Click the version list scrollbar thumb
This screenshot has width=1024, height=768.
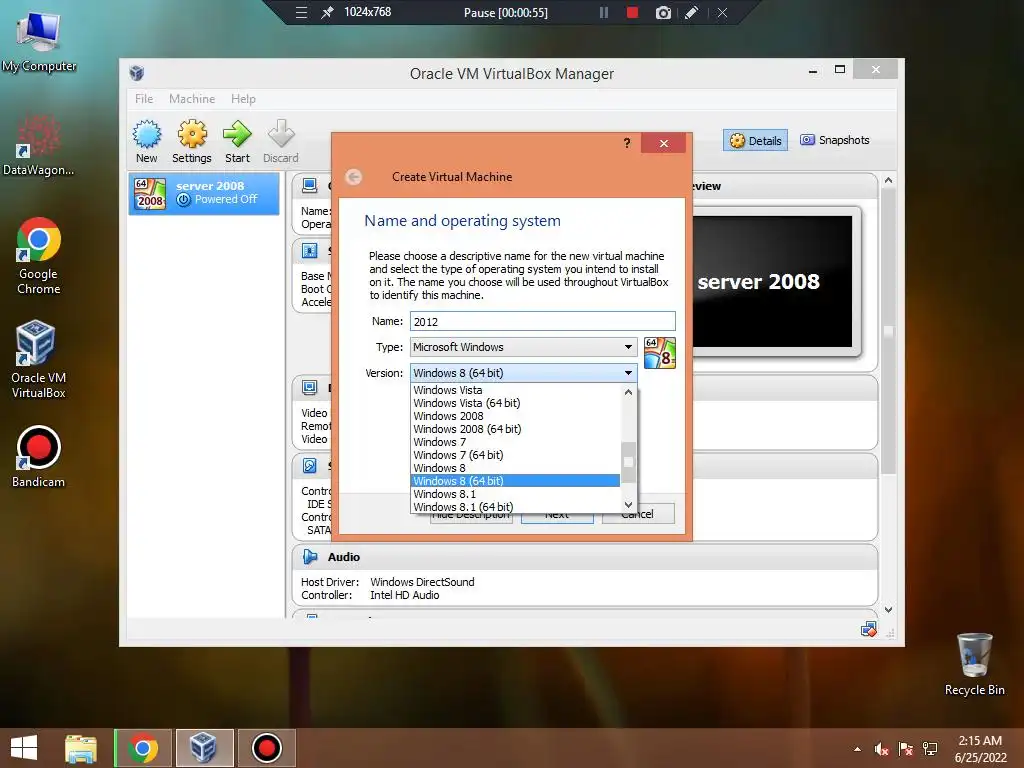click(628, 462)
